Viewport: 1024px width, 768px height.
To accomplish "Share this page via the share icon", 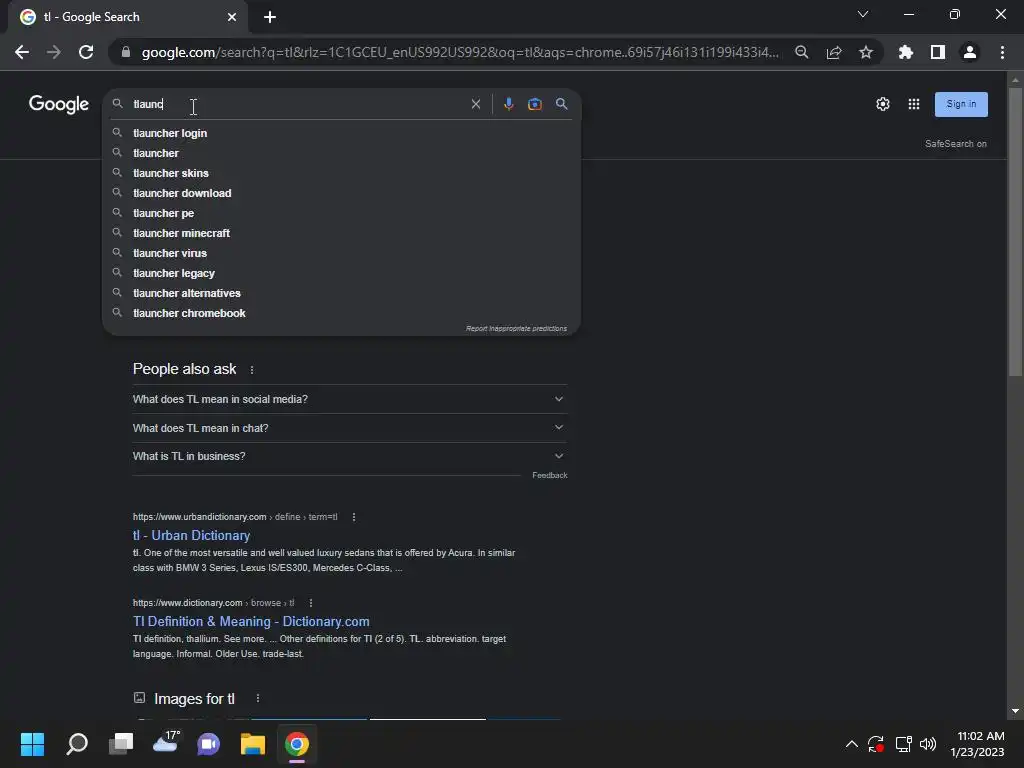I will click(x=834, y=52).
